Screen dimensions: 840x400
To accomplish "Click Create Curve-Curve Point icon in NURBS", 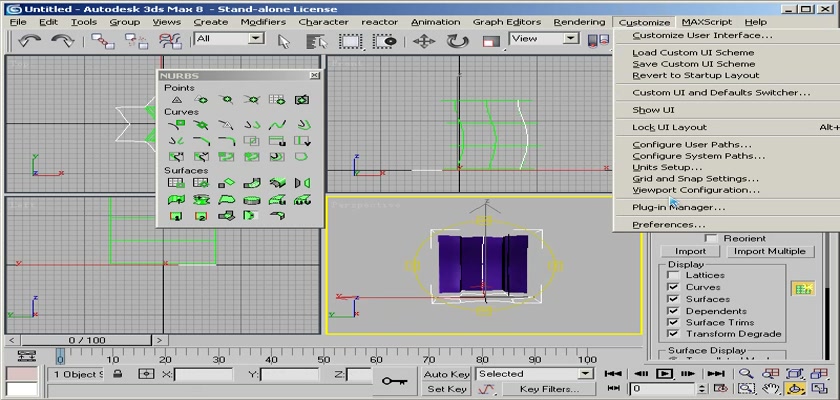I will click(x=251, y=100).
